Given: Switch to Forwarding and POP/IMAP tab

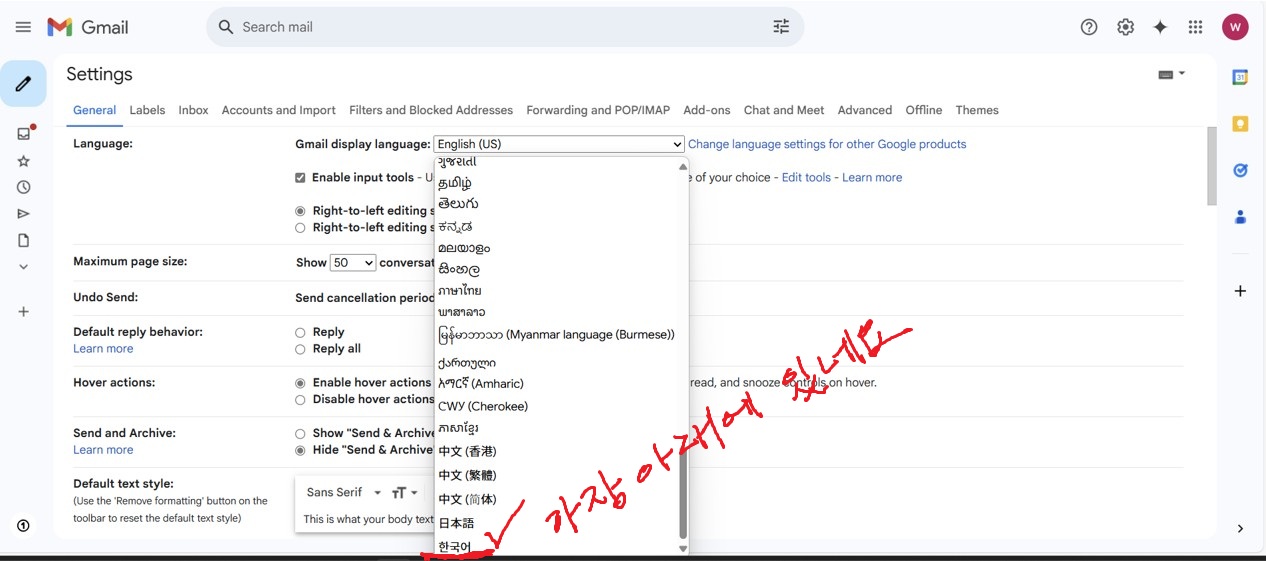Looking at the screenshot, I should (598, 110).
